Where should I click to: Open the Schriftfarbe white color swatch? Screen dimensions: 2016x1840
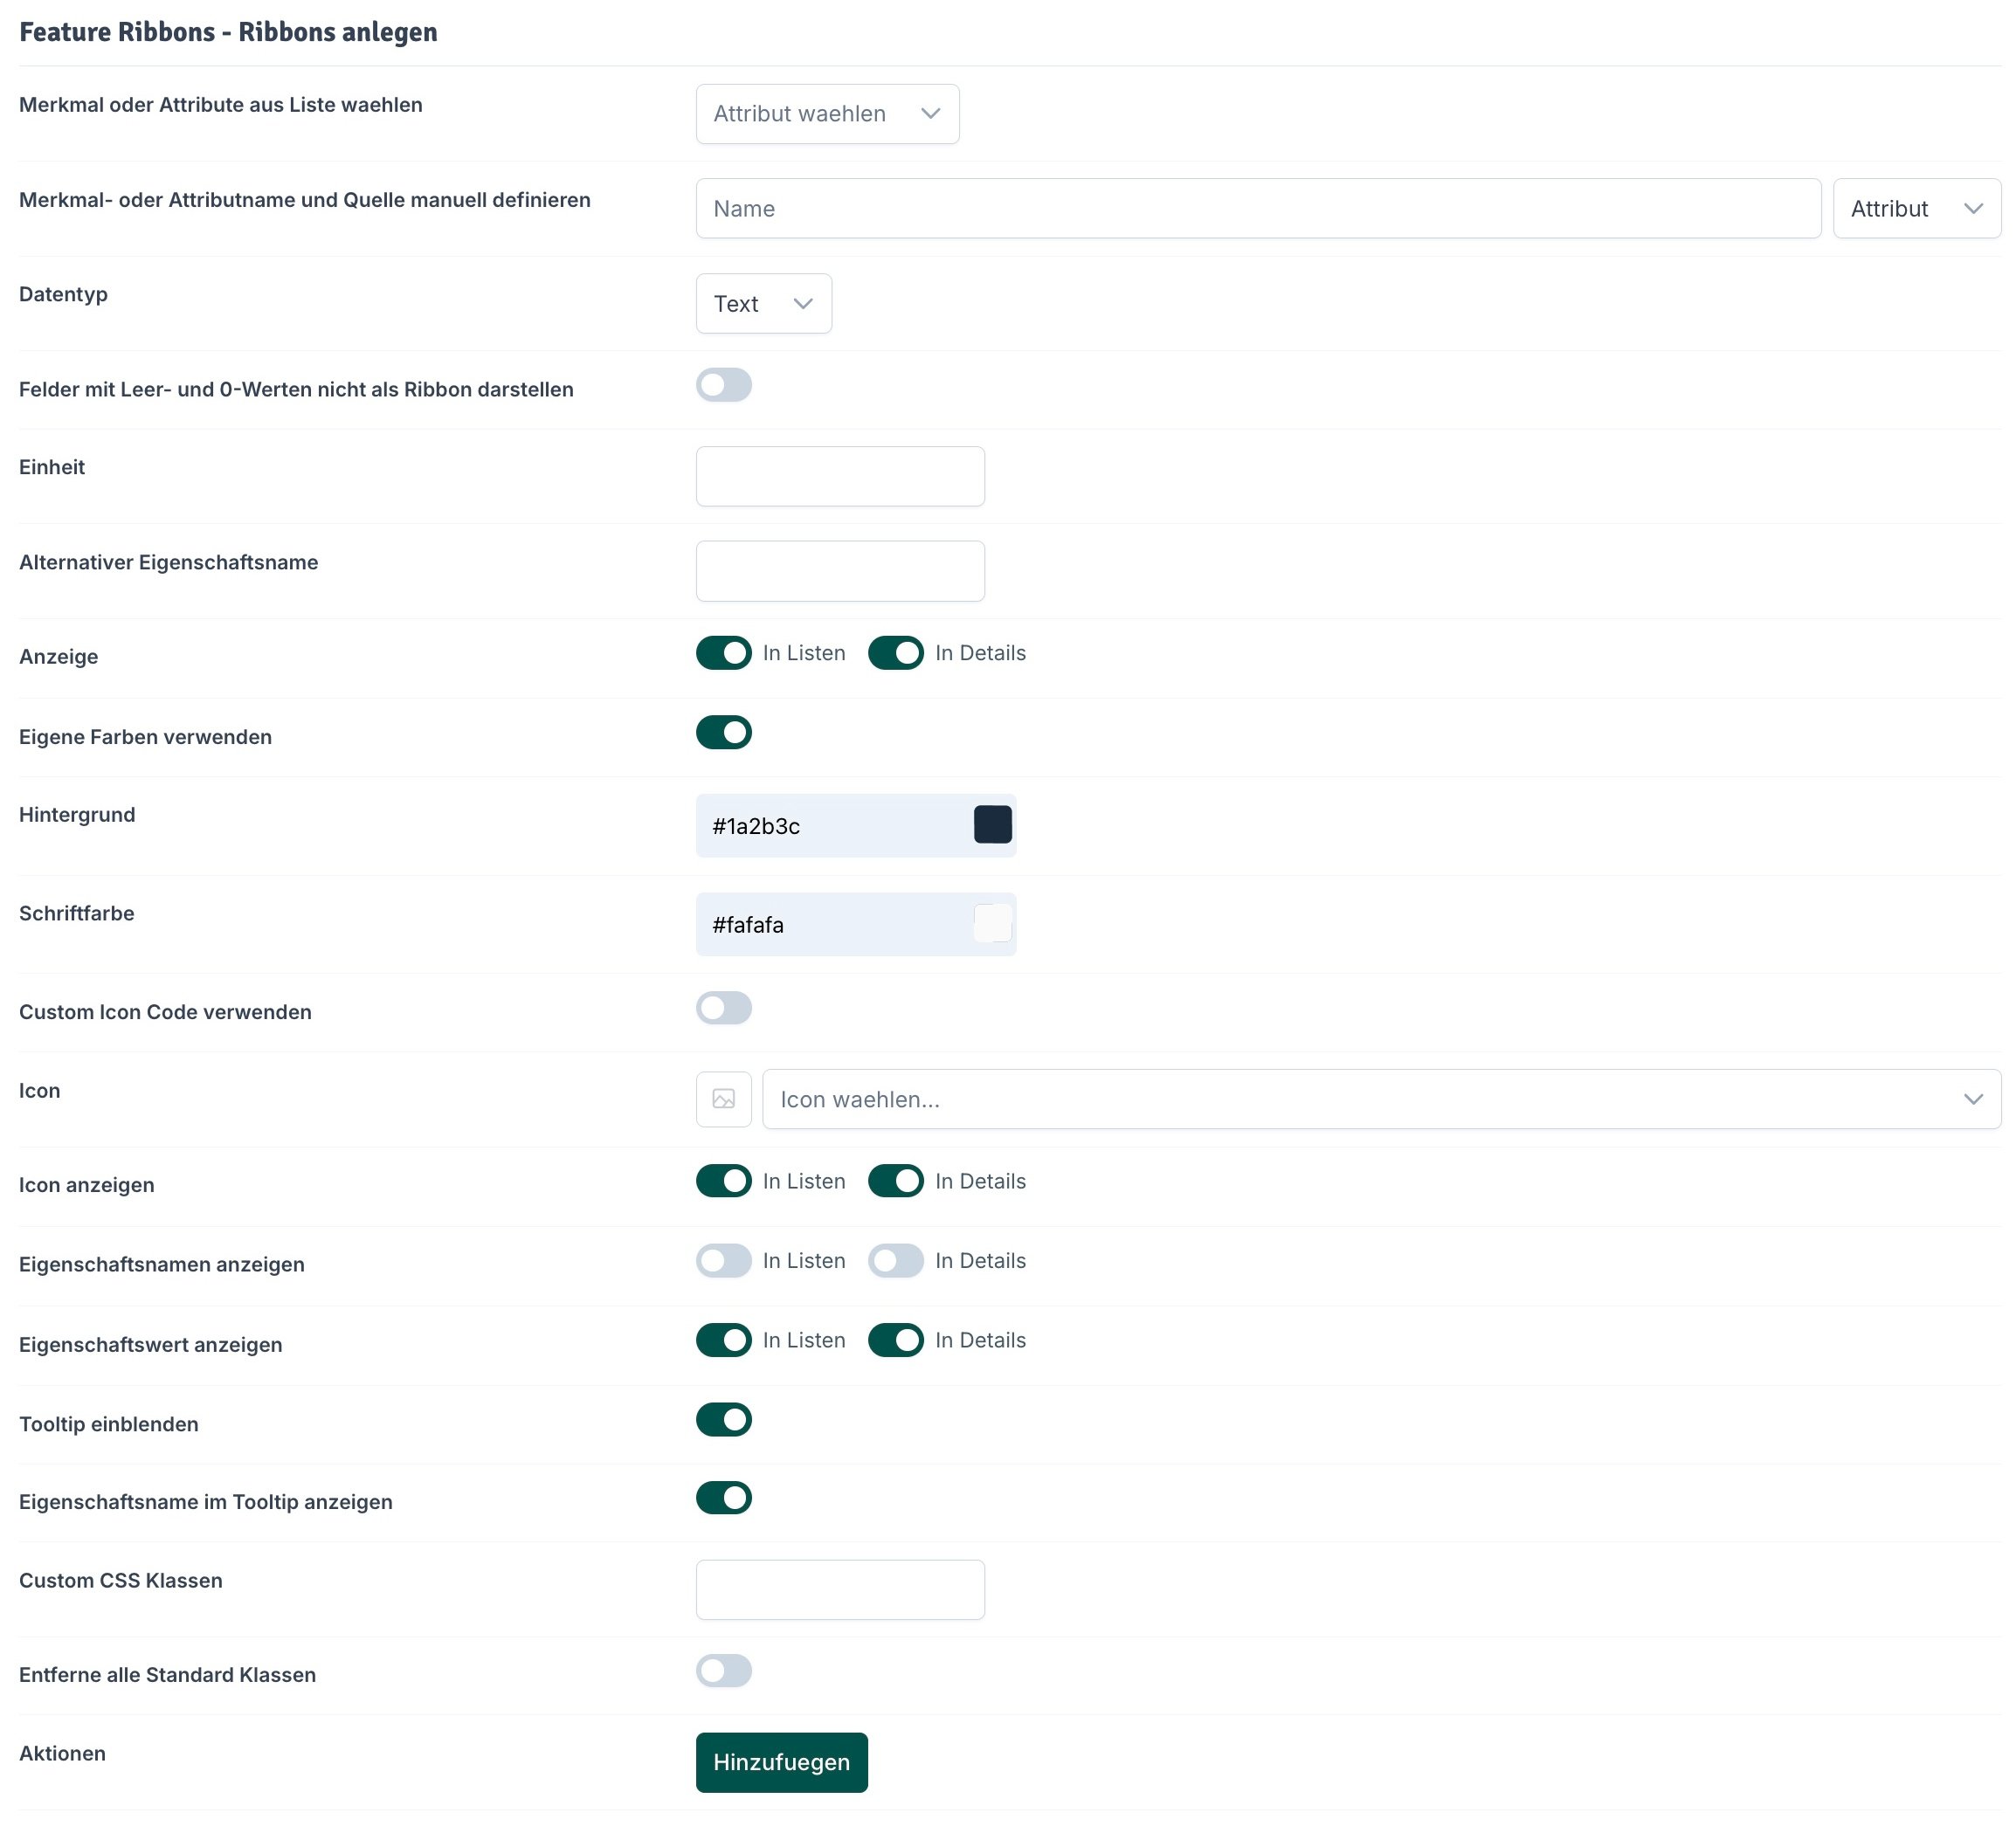click(x=992, y=923)
